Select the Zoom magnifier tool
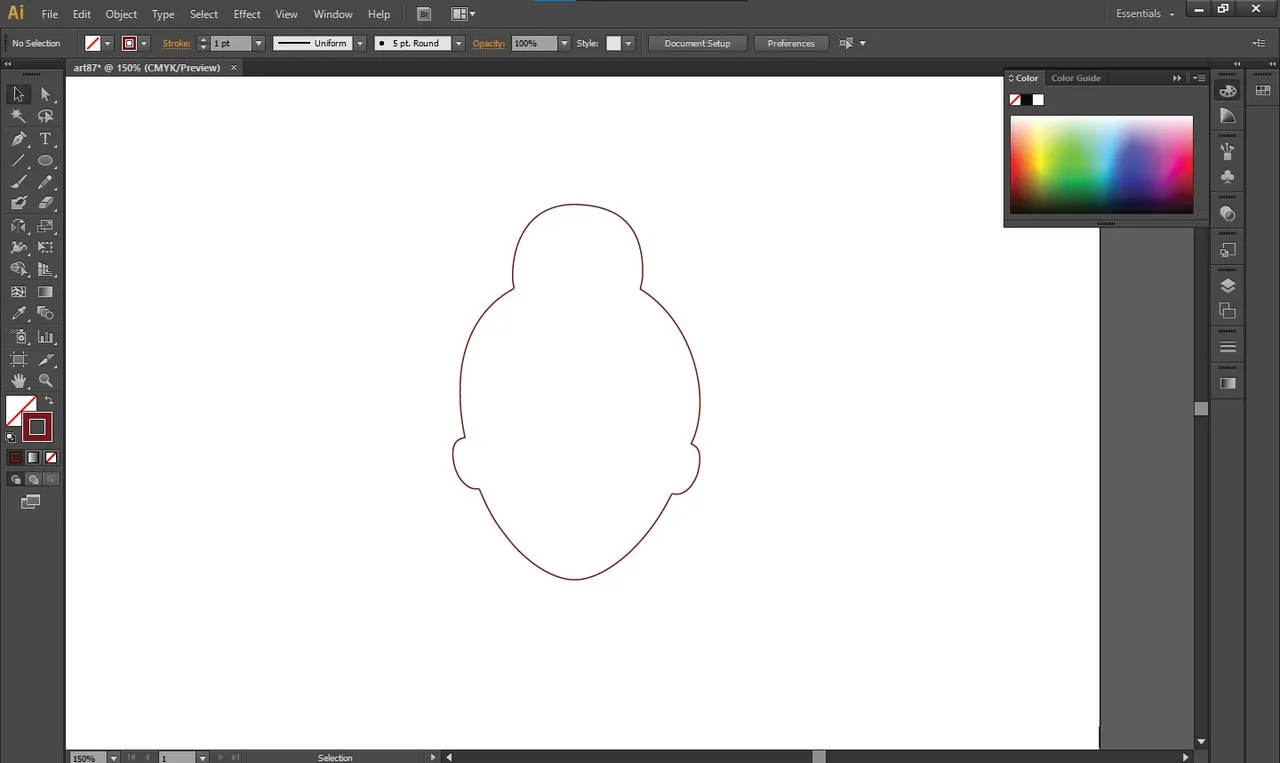This screenshot has height=763, width=1280. (45, 381)
